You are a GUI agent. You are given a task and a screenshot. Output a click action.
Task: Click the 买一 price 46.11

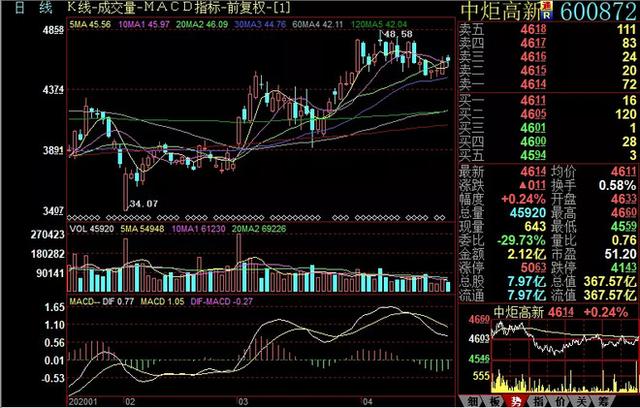pyautogui.click(x=533, y=100)
